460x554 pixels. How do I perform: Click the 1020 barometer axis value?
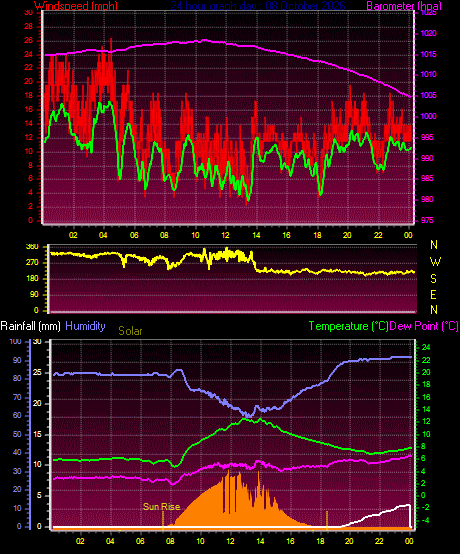pos(428,34)
